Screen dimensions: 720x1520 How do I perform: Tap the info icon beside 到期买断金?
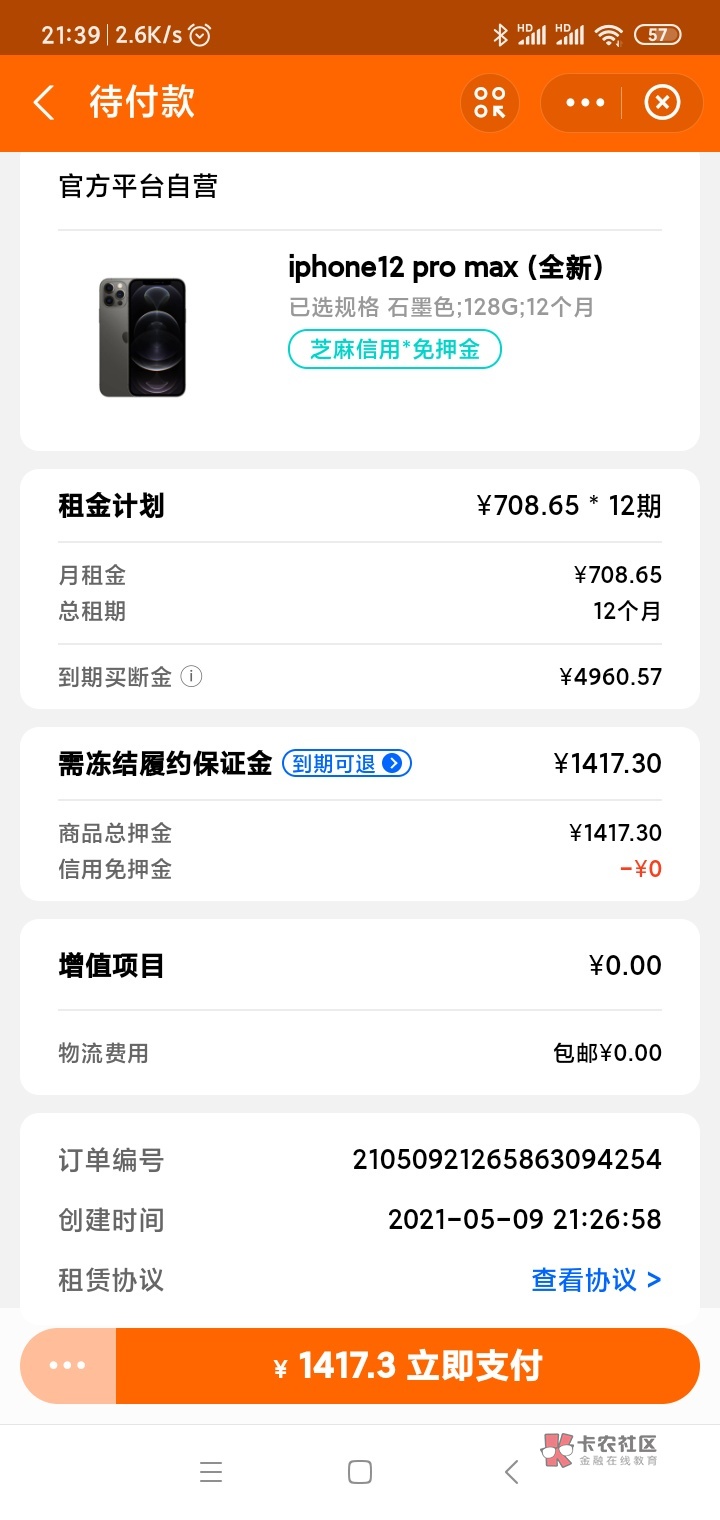point(191,677)
